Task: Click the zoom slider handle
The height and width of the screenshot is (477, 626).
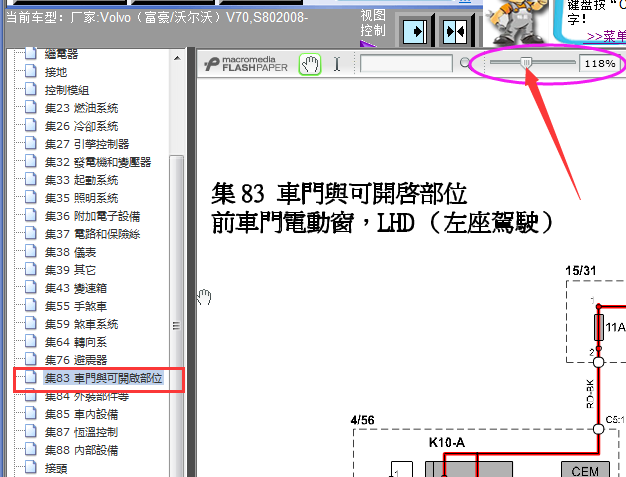Action: [x=527, y=63]
